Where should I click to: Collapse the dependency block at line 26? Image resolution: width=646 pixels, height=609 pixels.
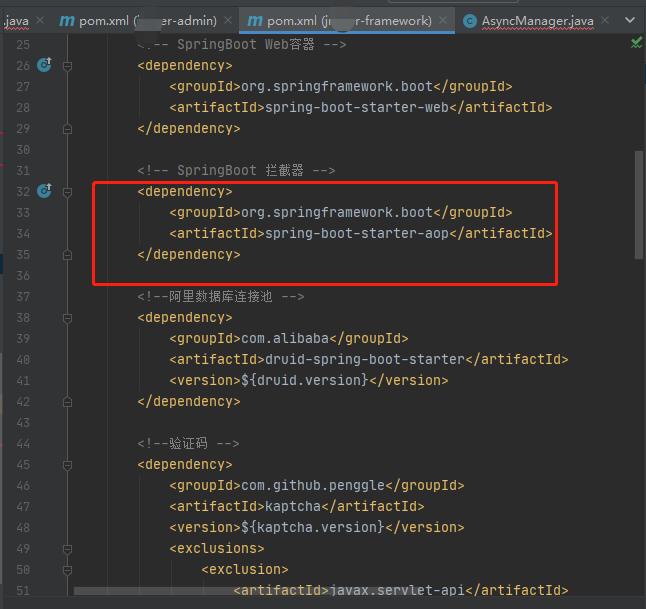(68, 66)
